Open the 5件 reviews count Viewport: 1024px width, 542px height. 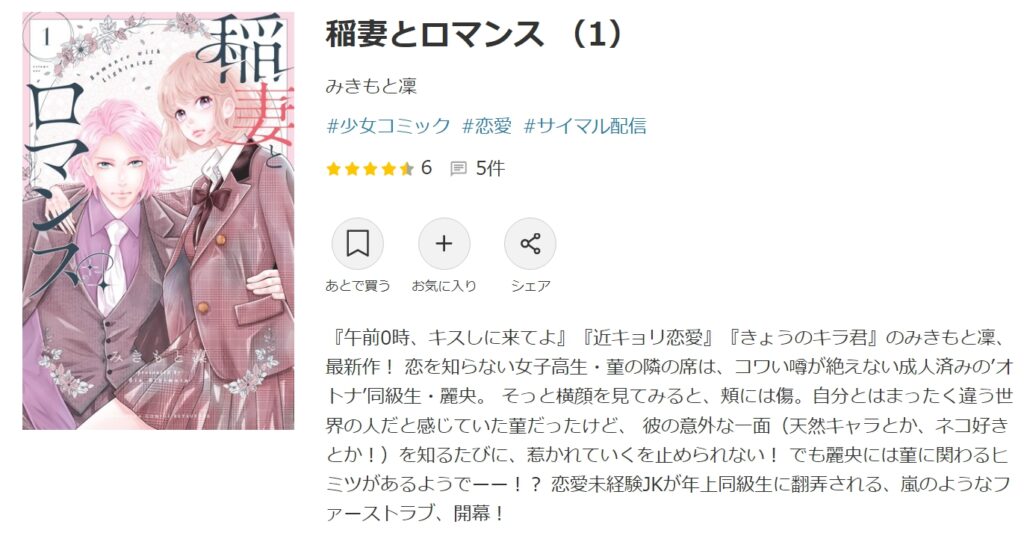click(x=490, y=168)
